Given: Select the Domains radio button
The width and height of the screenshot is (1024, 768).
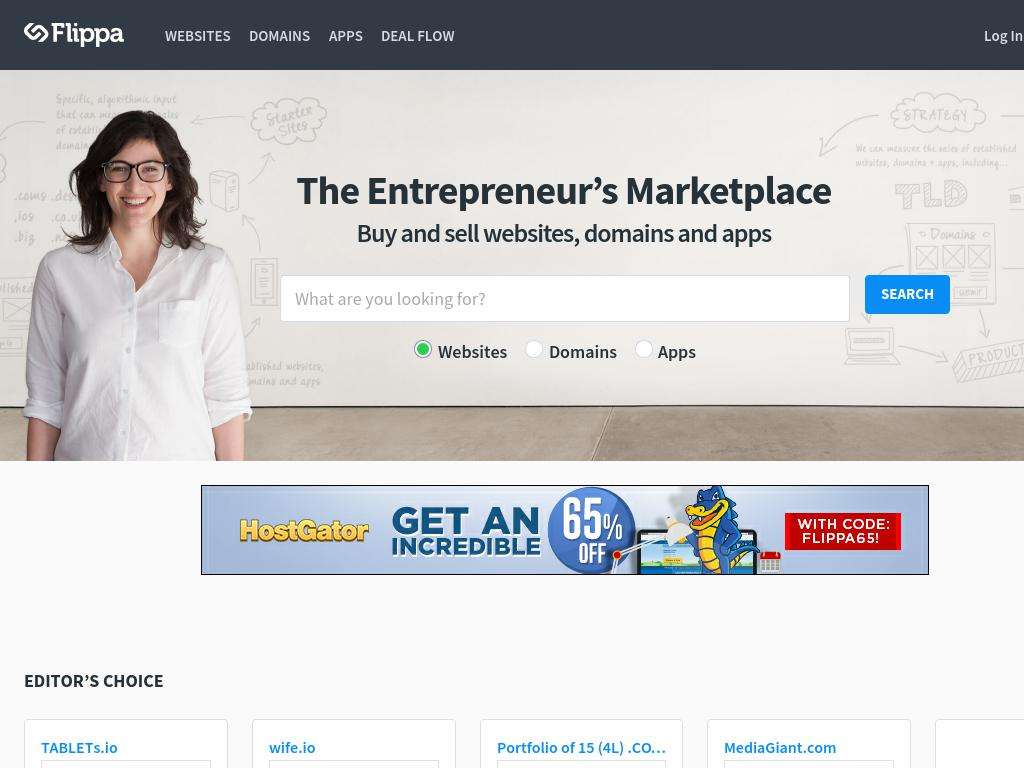Looking at the screenshot, I should (534, 349).
